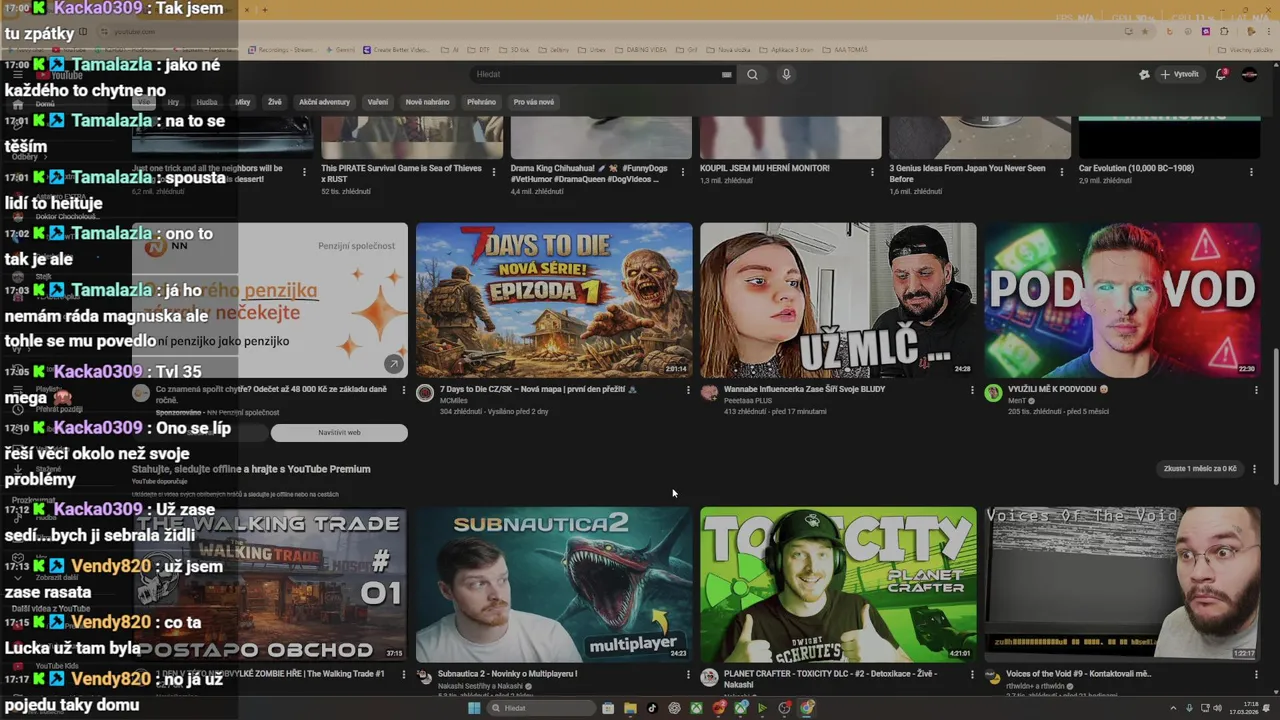The height and width of the screenshot is (720, 1280).
Task: Open Subnautica 2 multiplayer thumbnail
Action: (554, 584)
